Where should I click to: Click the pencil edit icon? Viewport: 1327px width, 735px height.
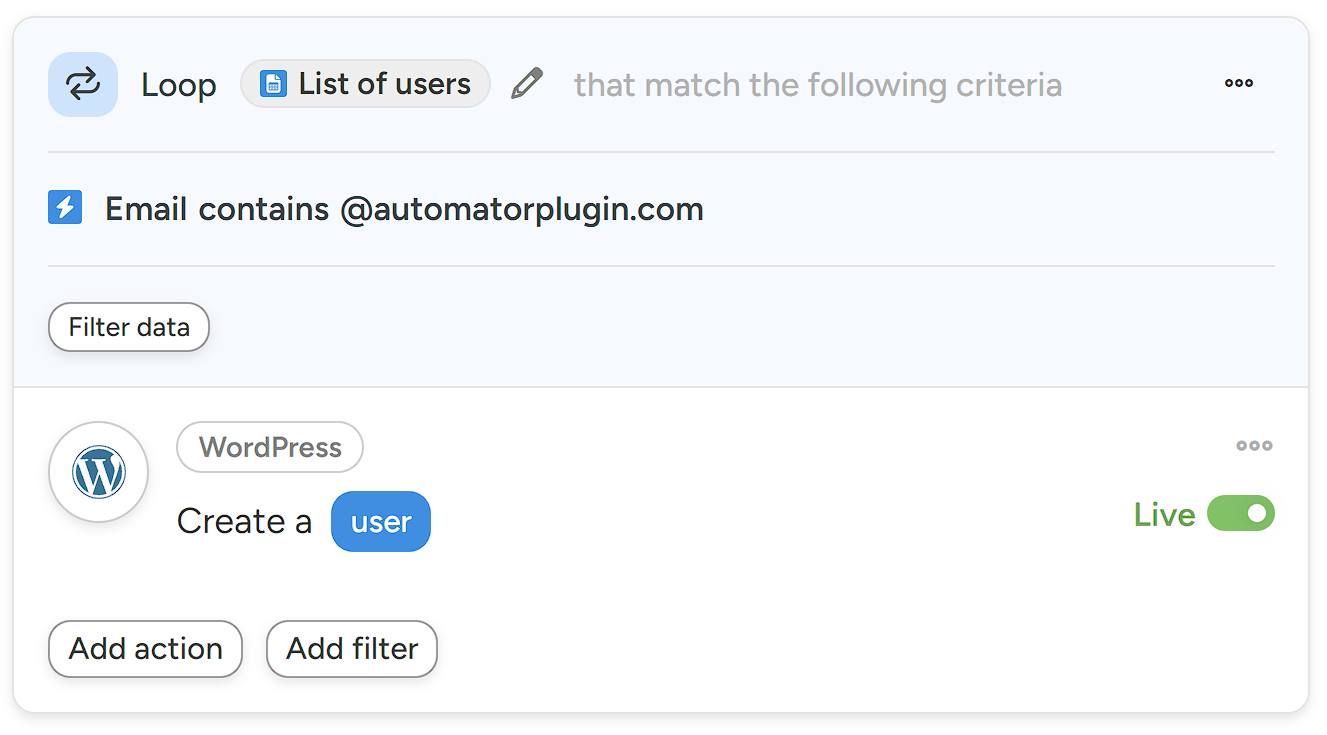point(527,83)
